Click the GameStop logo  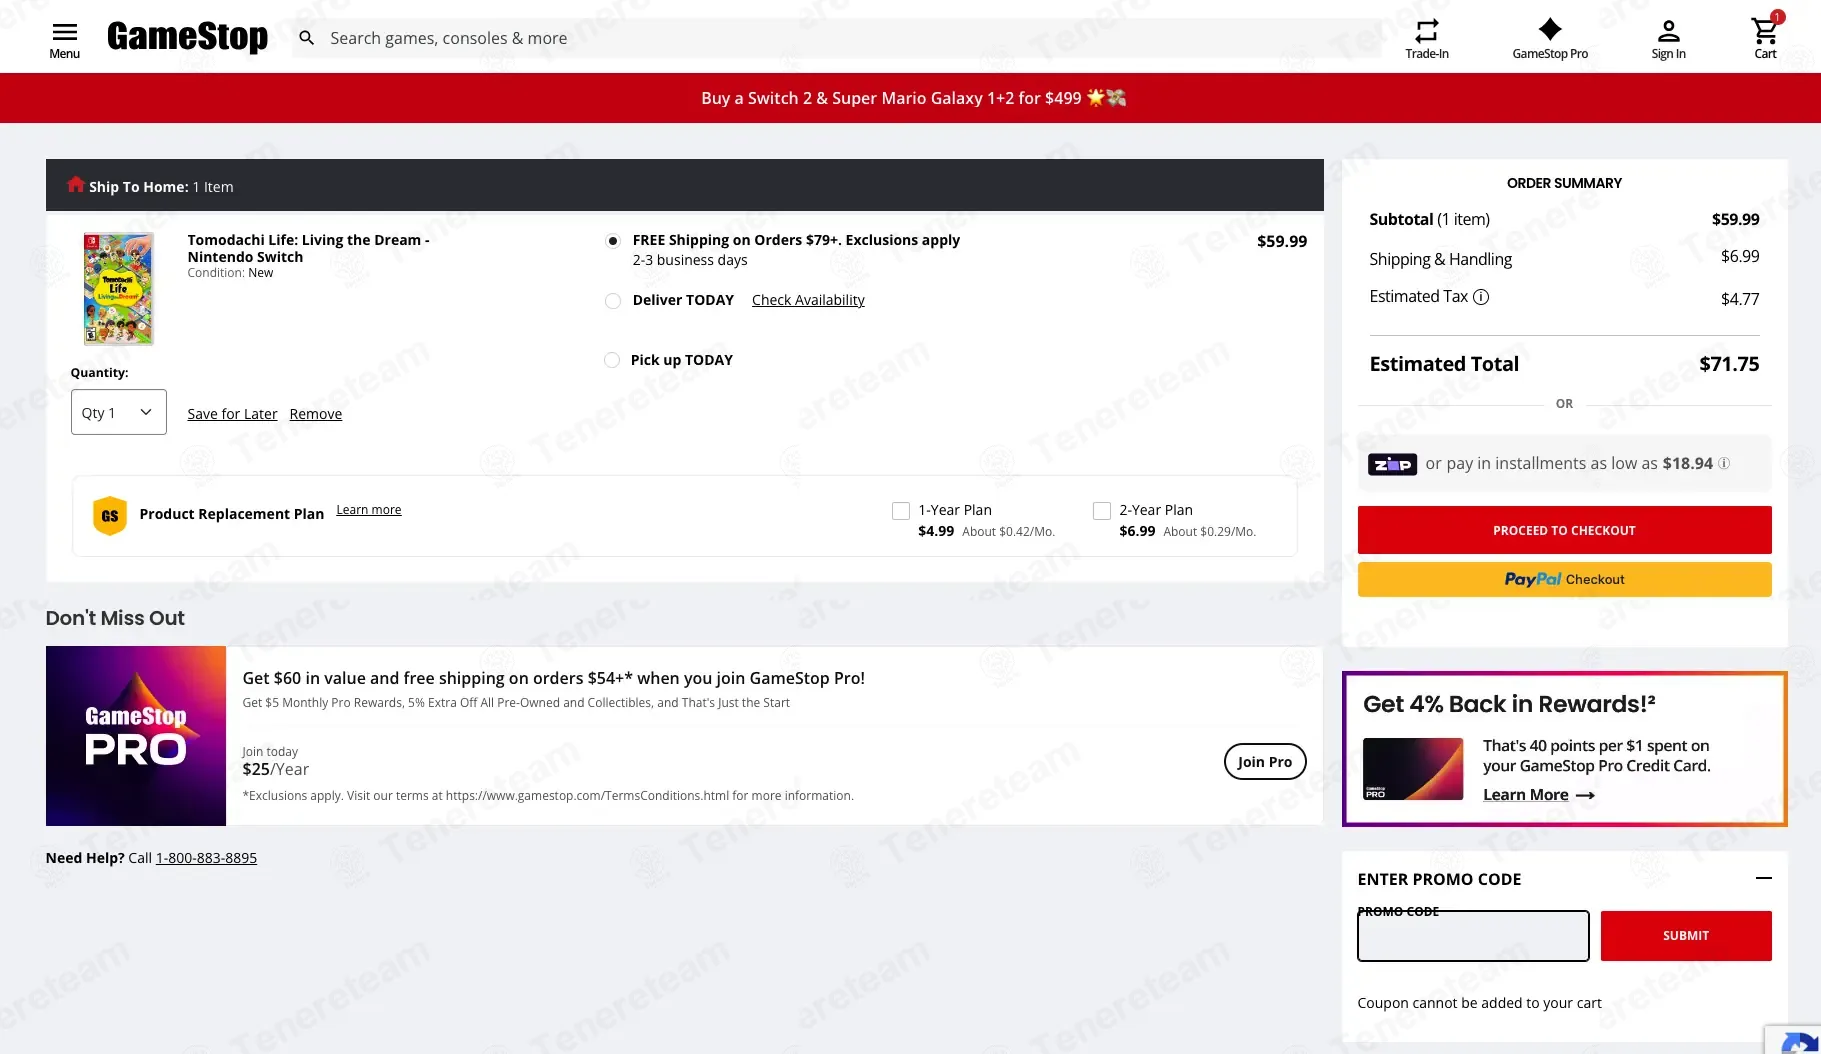(187, 36)
